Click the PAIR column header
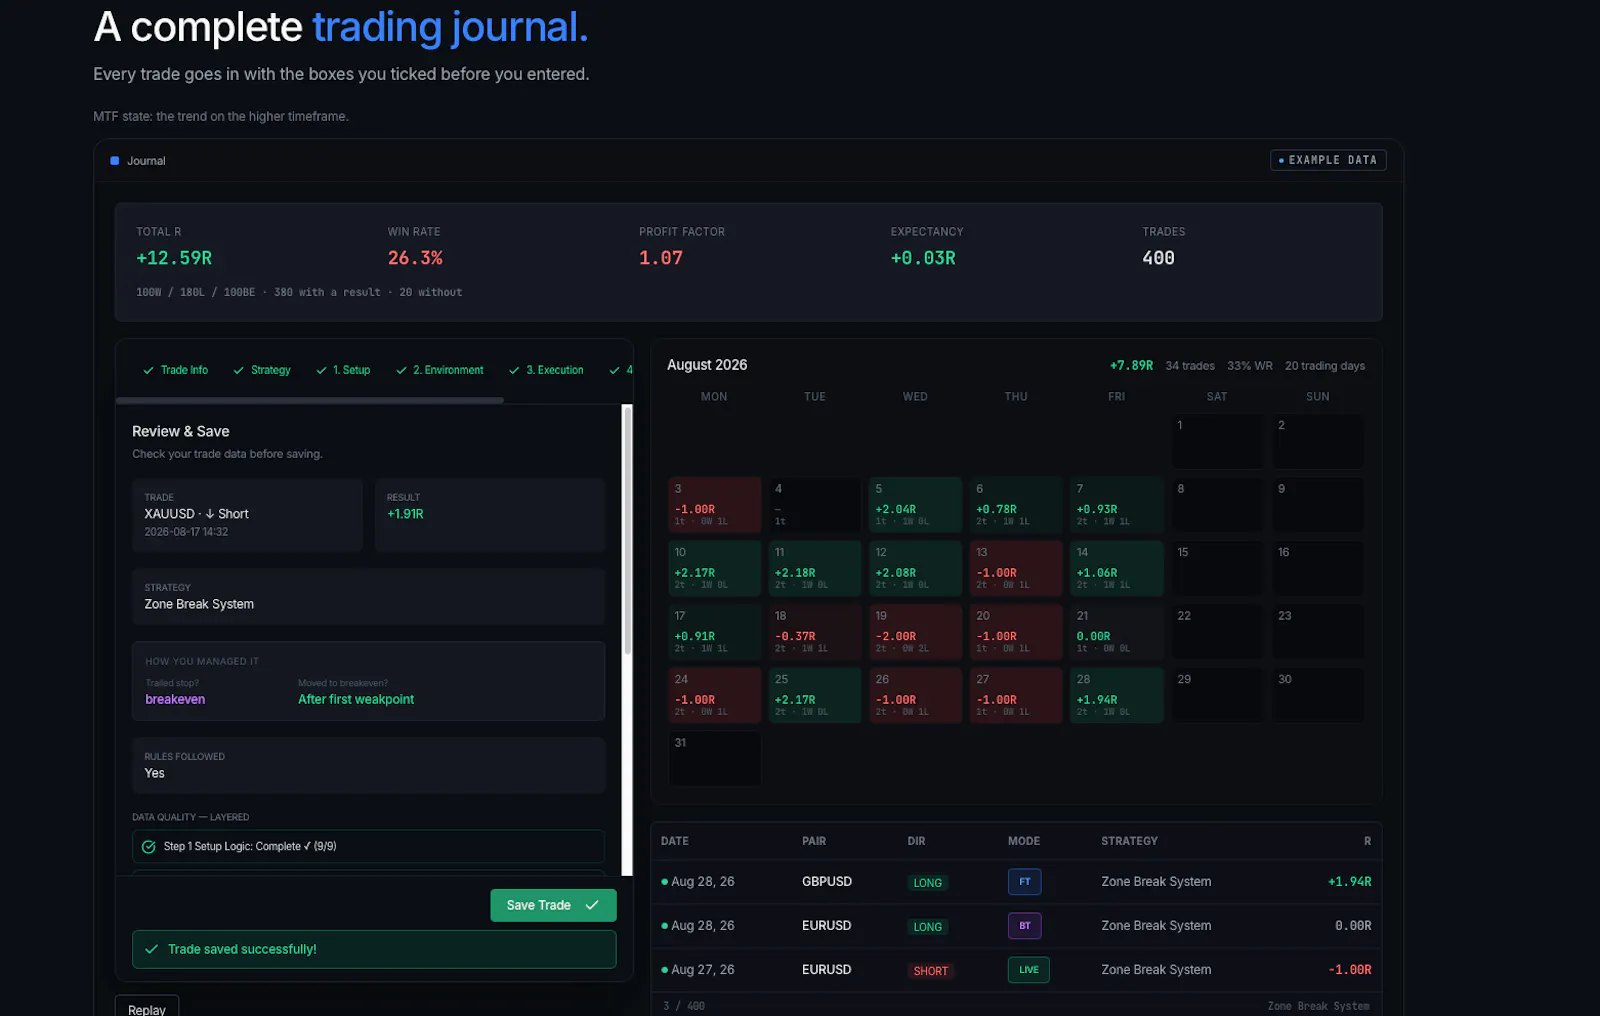The width and height of the screenshot is (1600, 1016). (x=814, y=841)
